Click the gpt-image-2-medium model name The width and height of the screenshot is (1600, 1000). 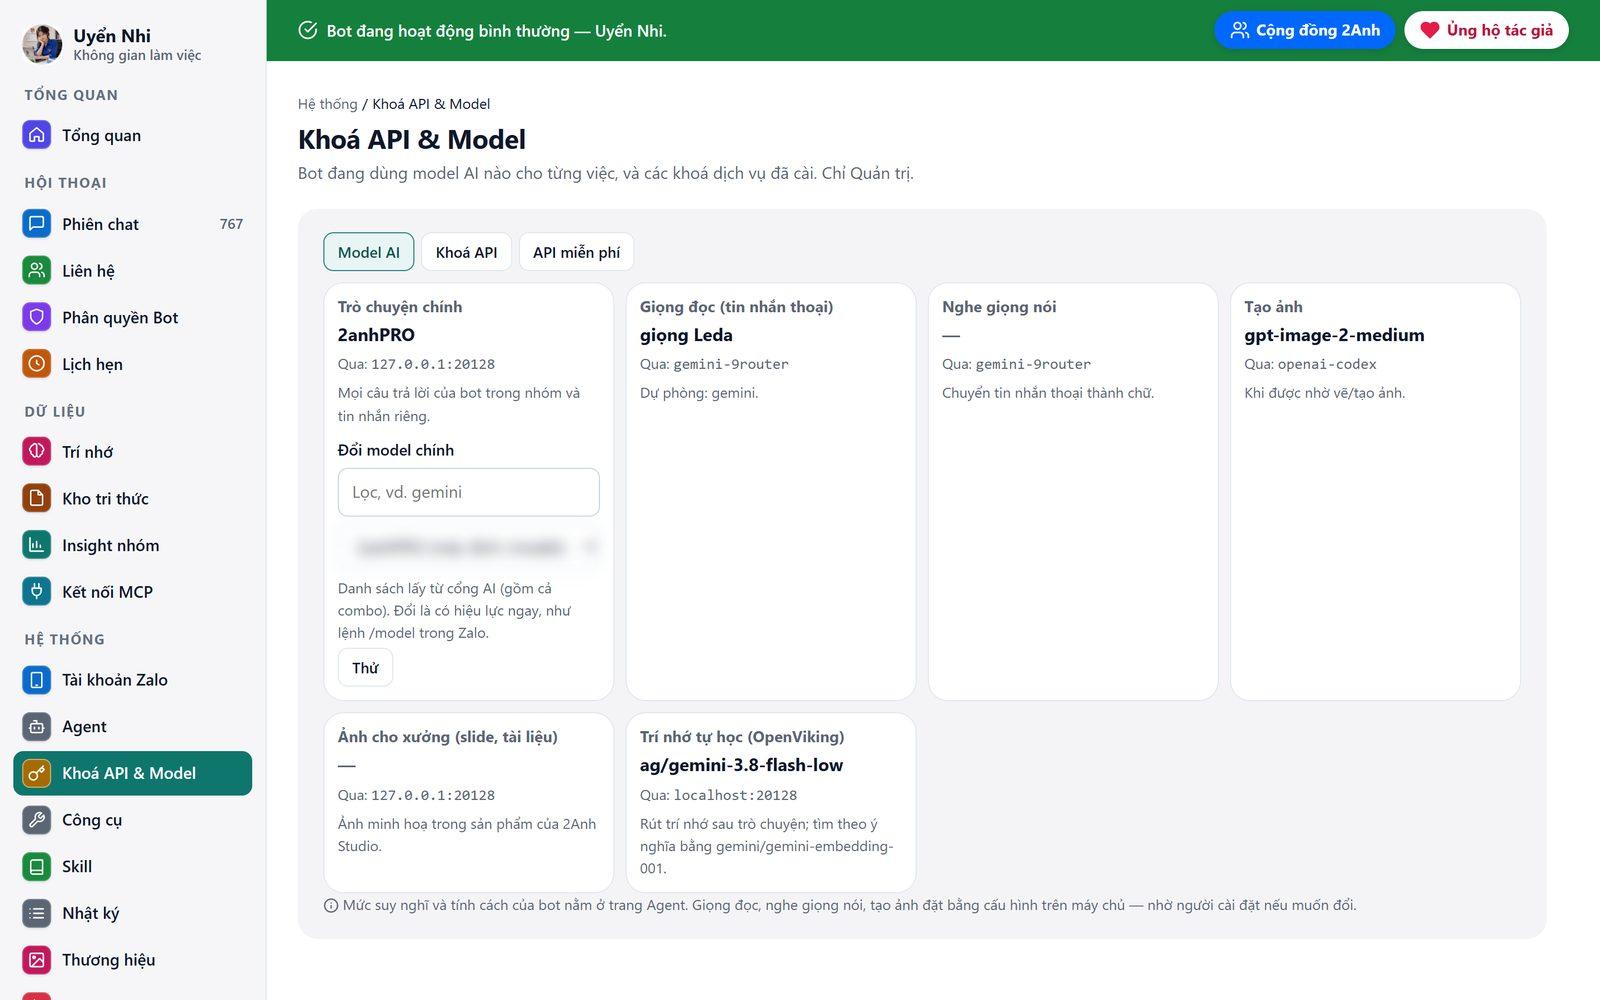click(x=1334, y=335)
